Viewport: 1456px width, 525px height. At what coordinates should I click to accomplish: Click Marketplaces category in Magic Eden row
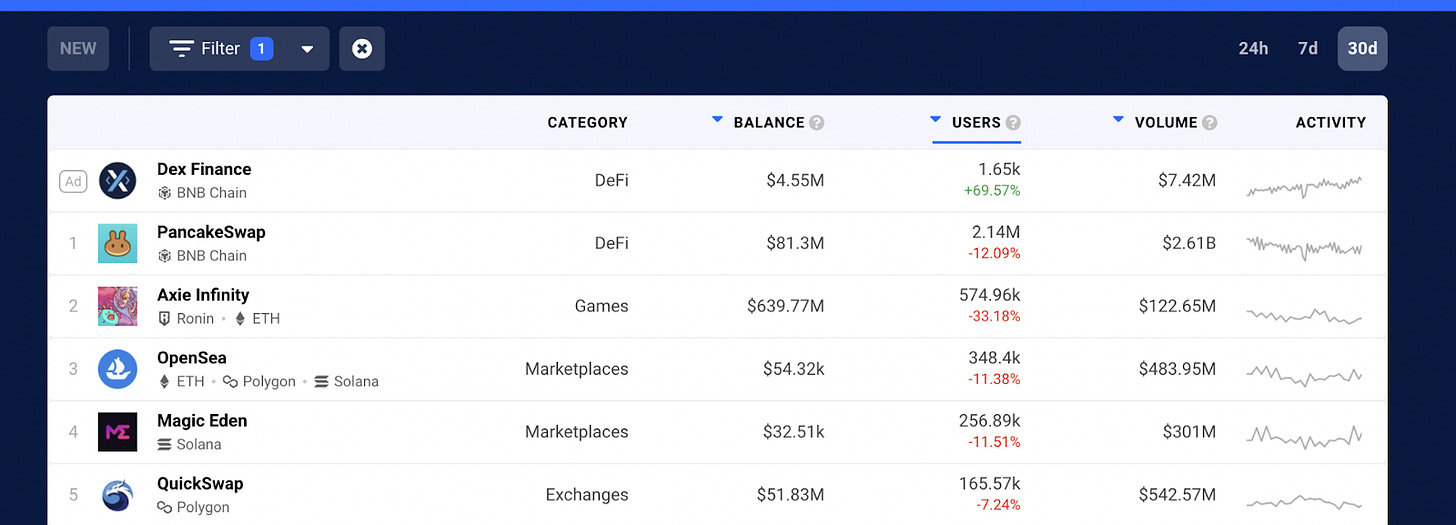pyautogui.click(x=577, y=432)
